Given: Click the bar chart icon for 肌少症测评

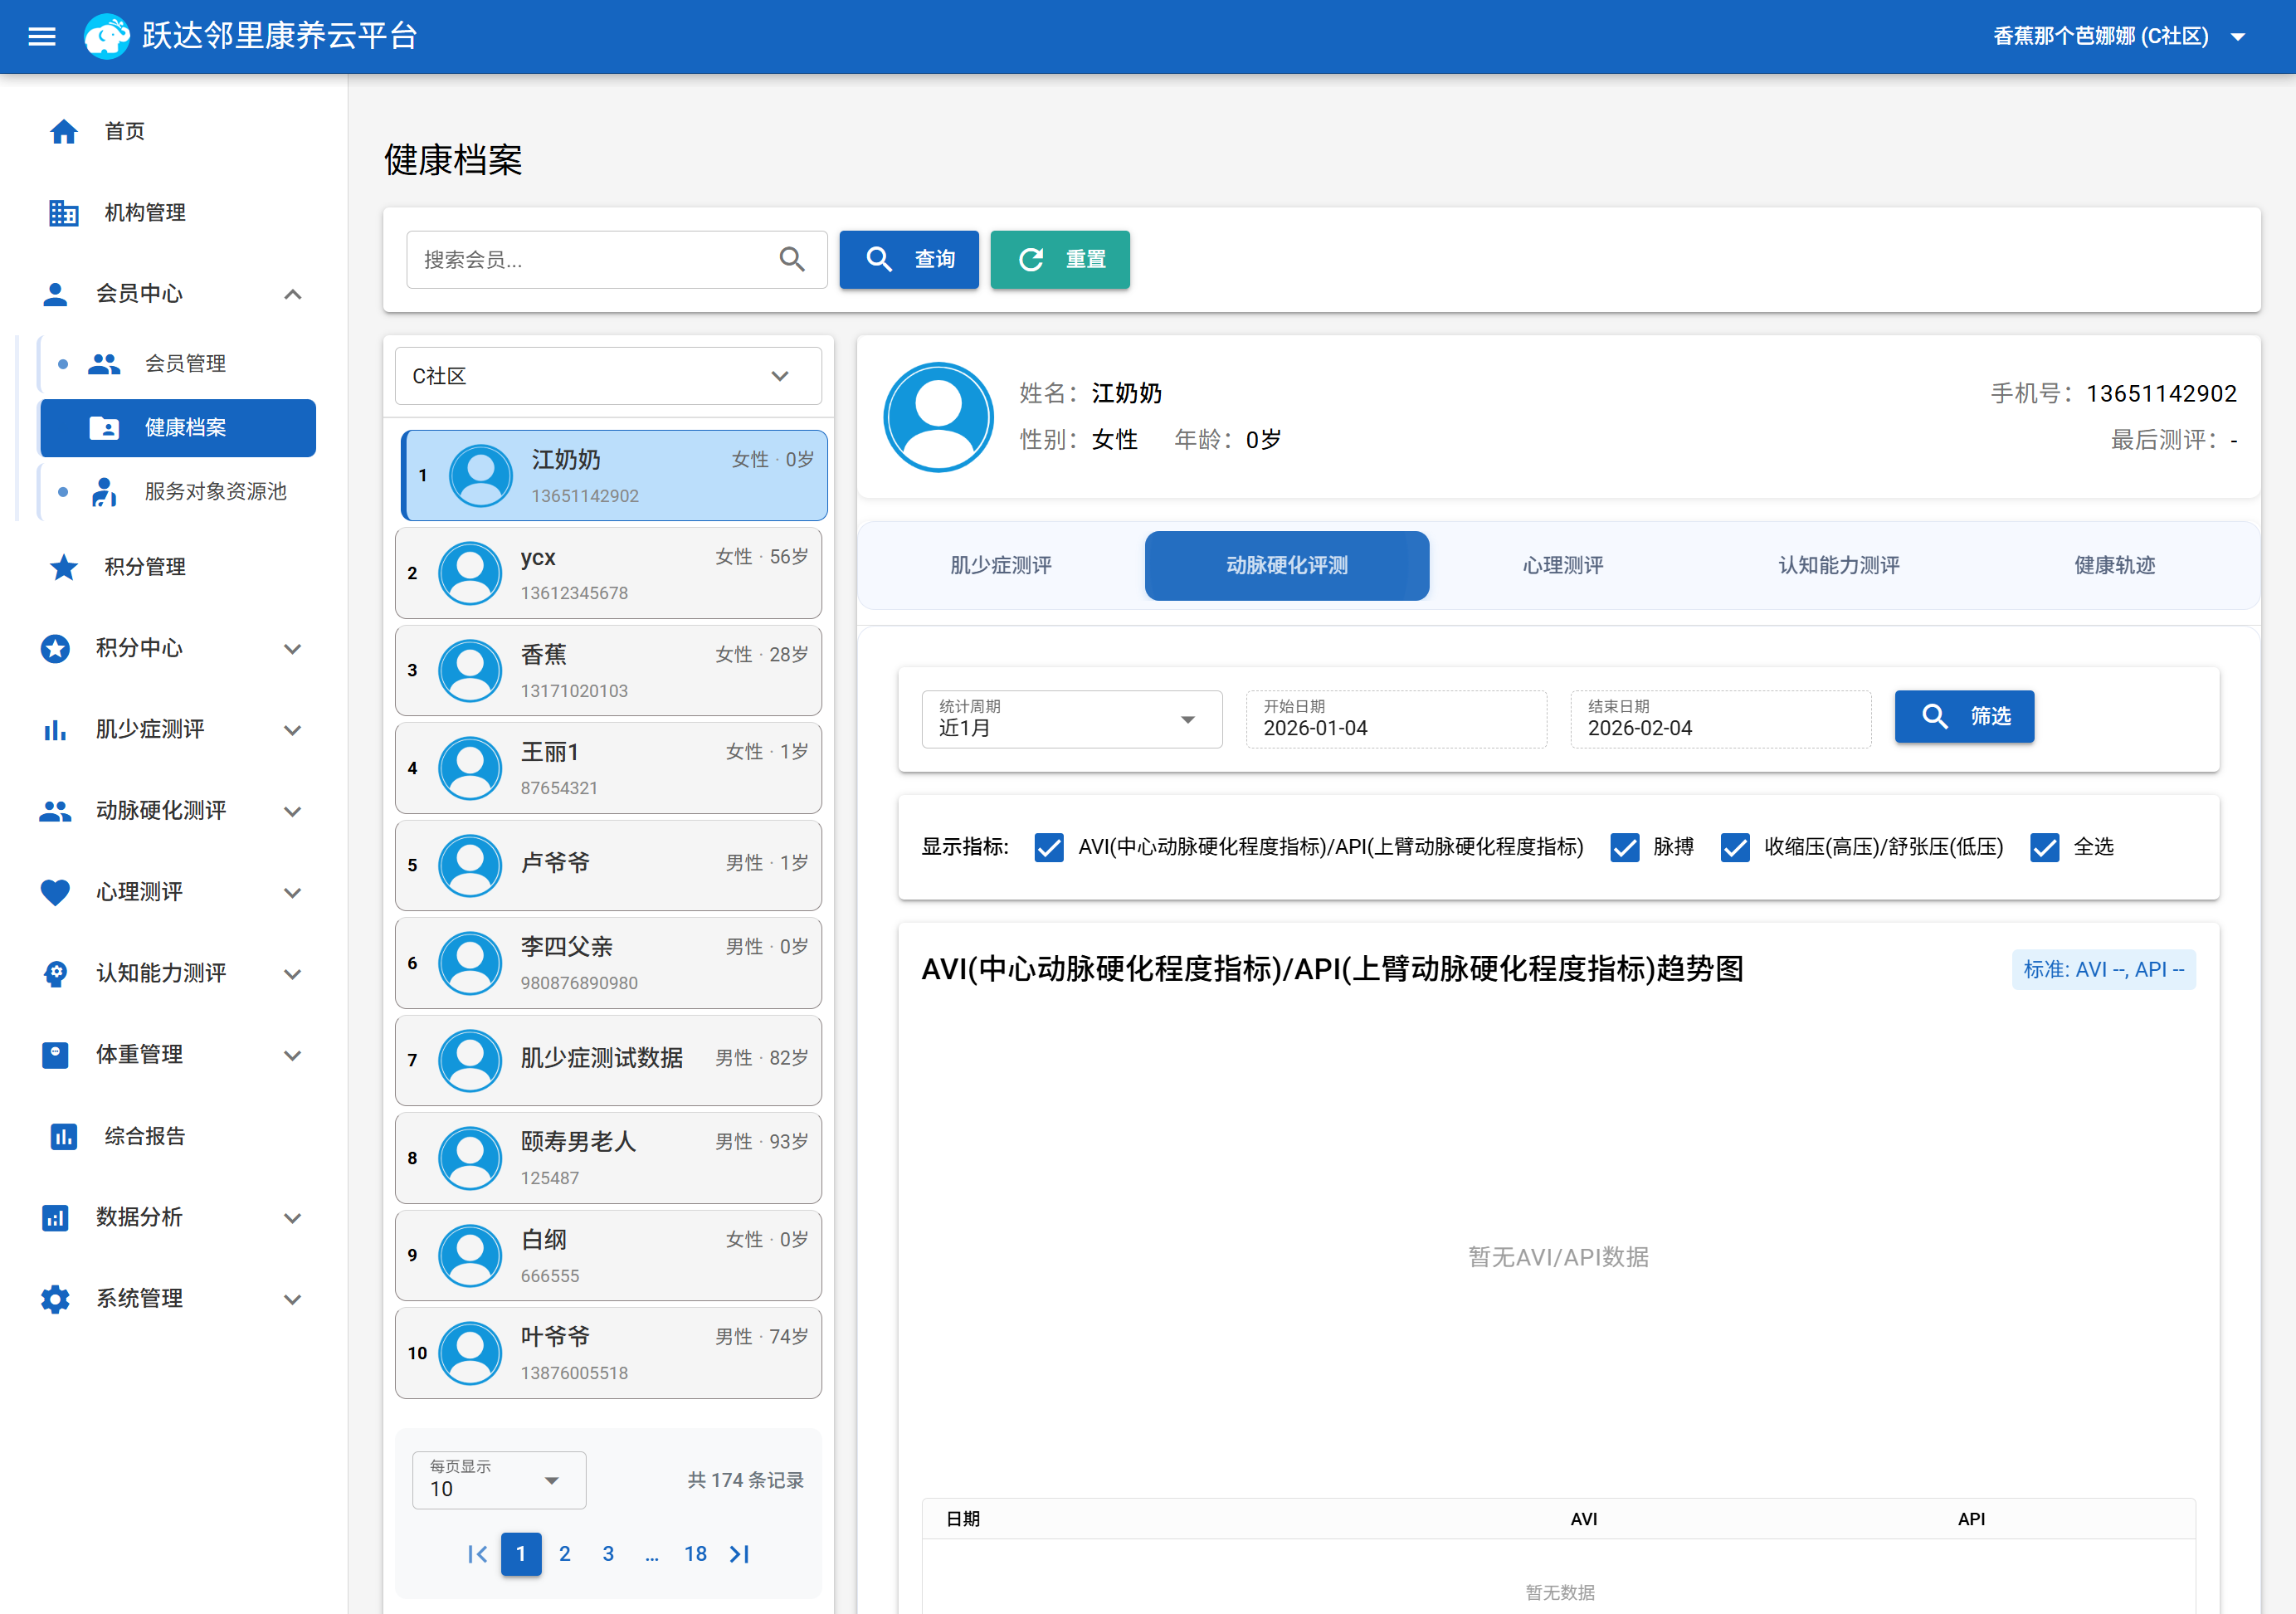Looking at the screenshot, I should 55,730.
